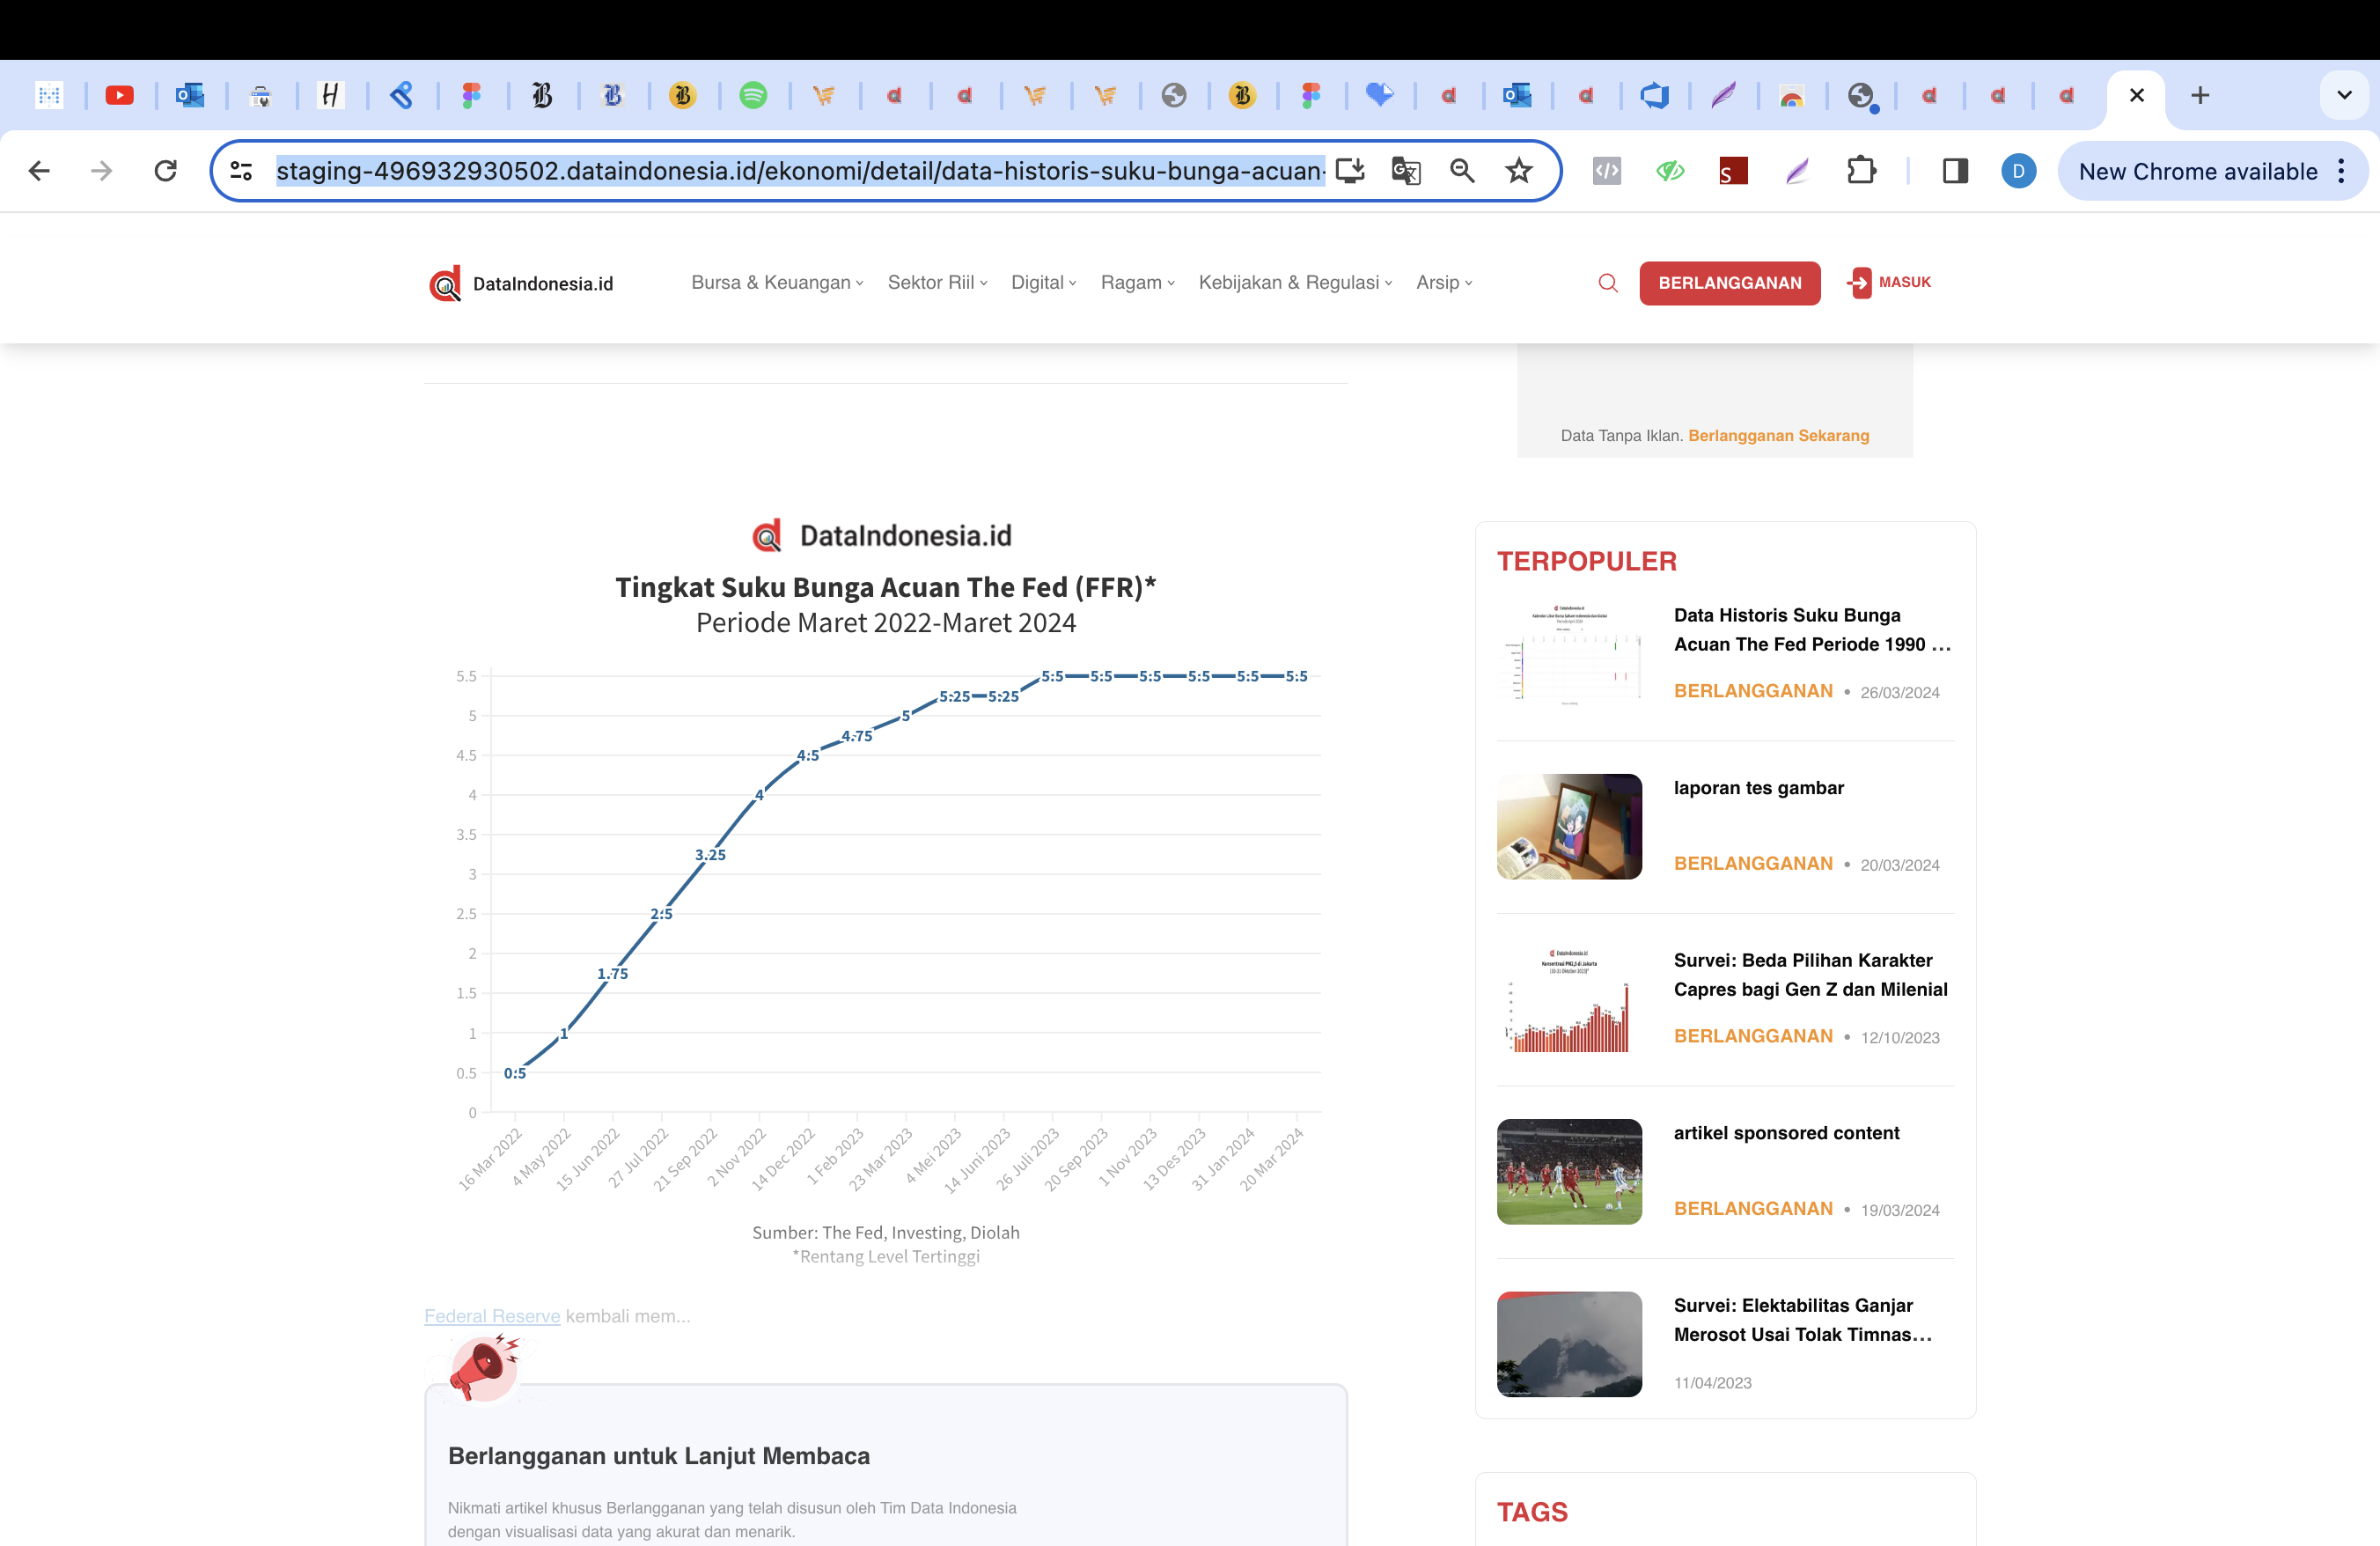Image resolution: width=2380 pixels, height=1546 pixels.
Task: Click BERLANGGANAN label dated 26/03/2024
Action: point(1753,691)
